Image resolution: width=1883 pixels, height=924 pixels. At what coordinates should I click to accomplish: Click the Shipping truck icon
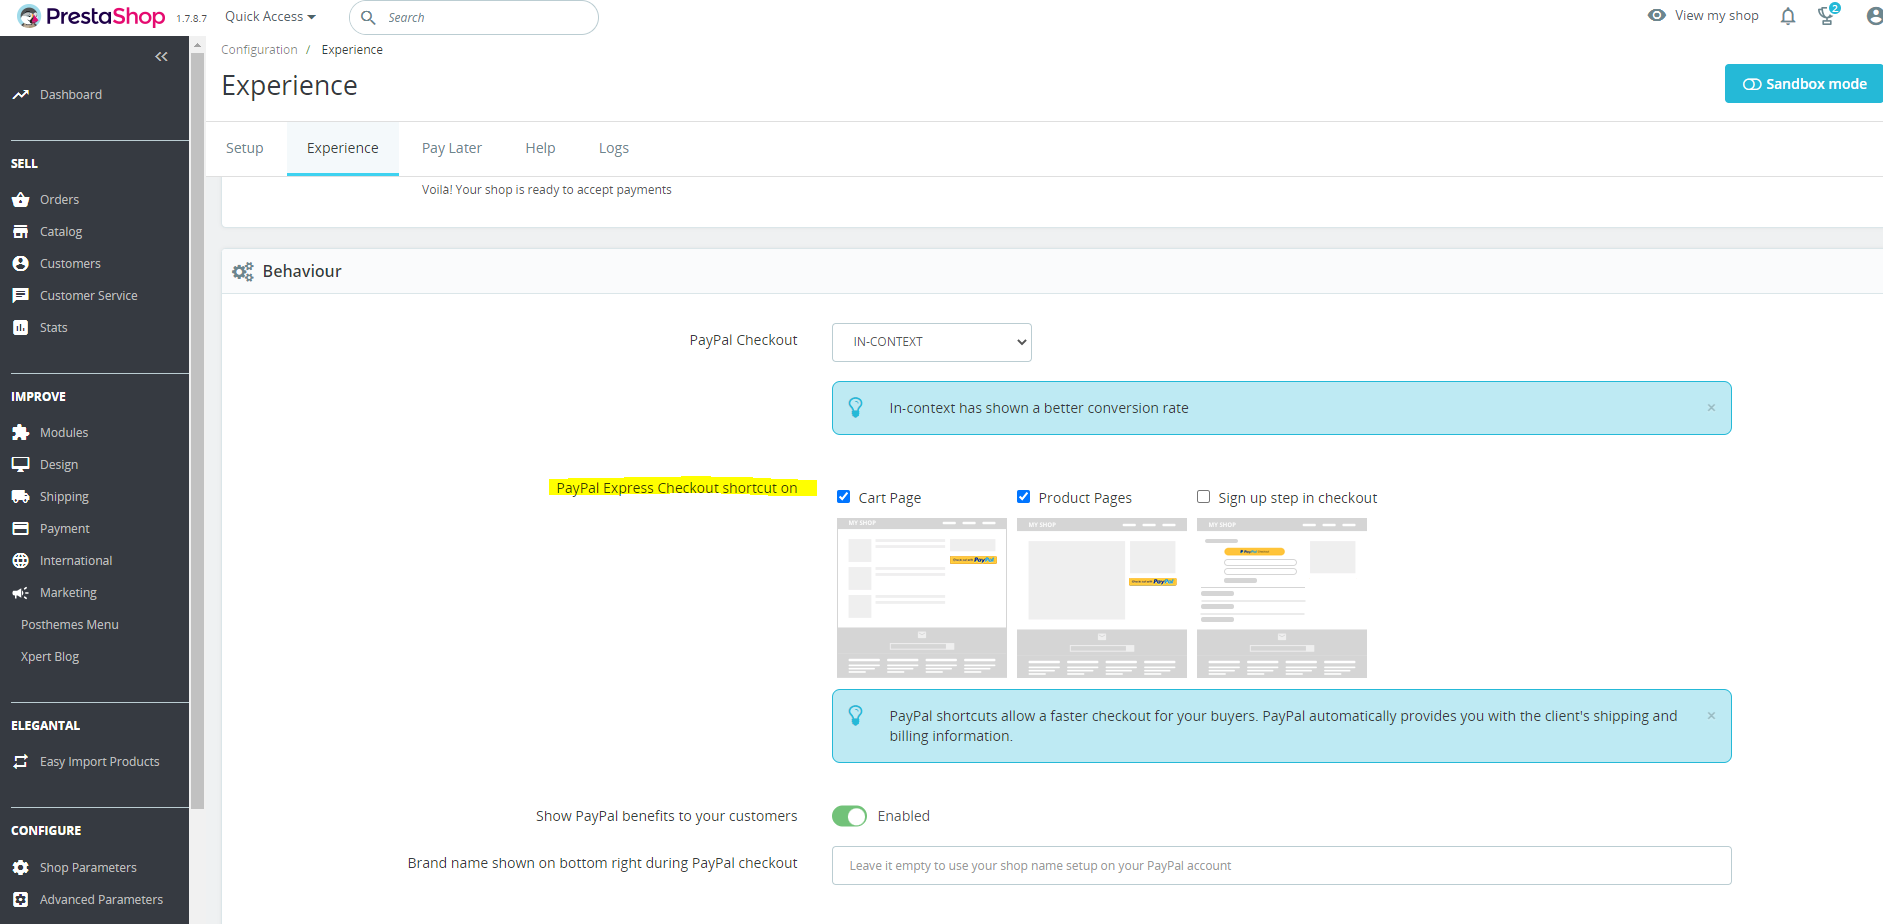tap(20, 497)
